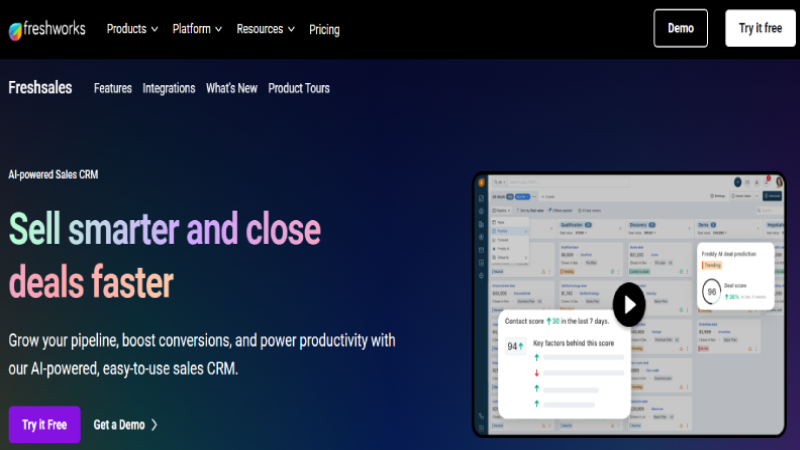Click the AI-powered Sales CRM label
800x450 pixels.
(53, 174)
